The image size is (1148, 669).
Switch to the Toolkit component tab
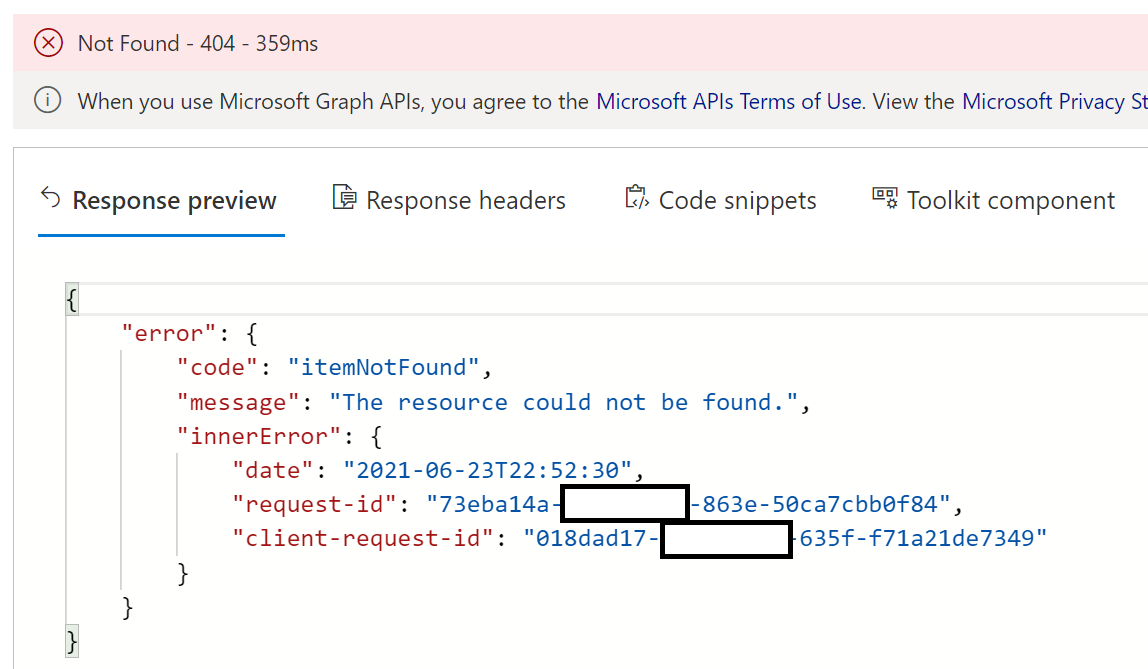[x=1010, y=199]
